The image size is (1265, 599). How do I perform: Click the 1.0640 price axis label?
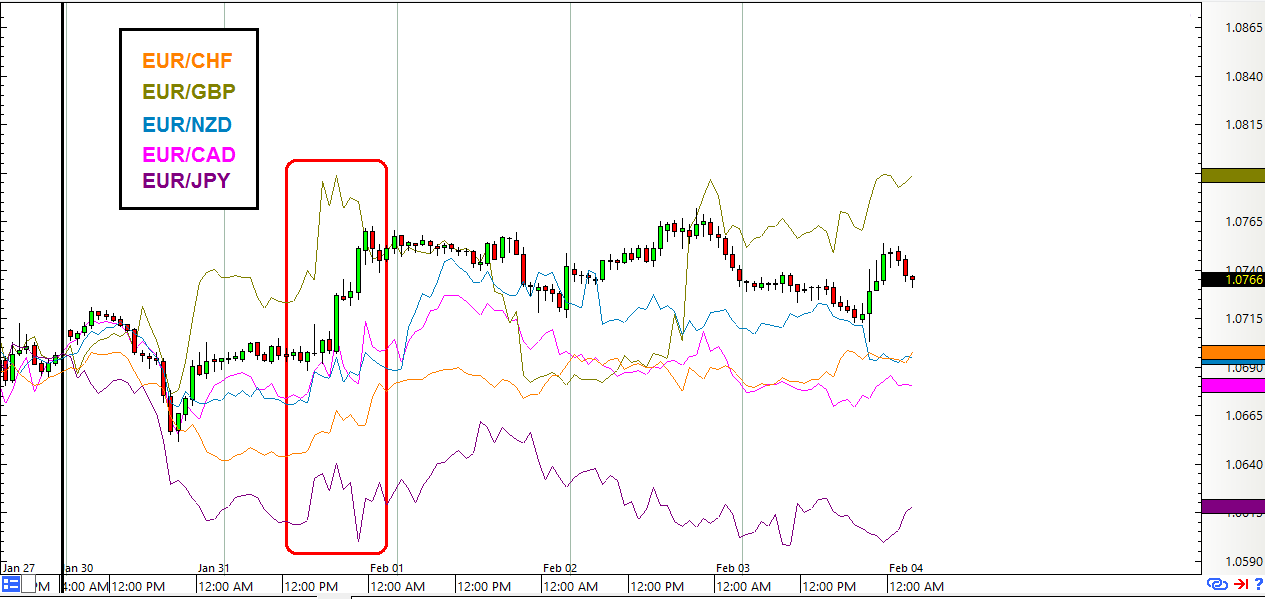[x=1244, y=464]
